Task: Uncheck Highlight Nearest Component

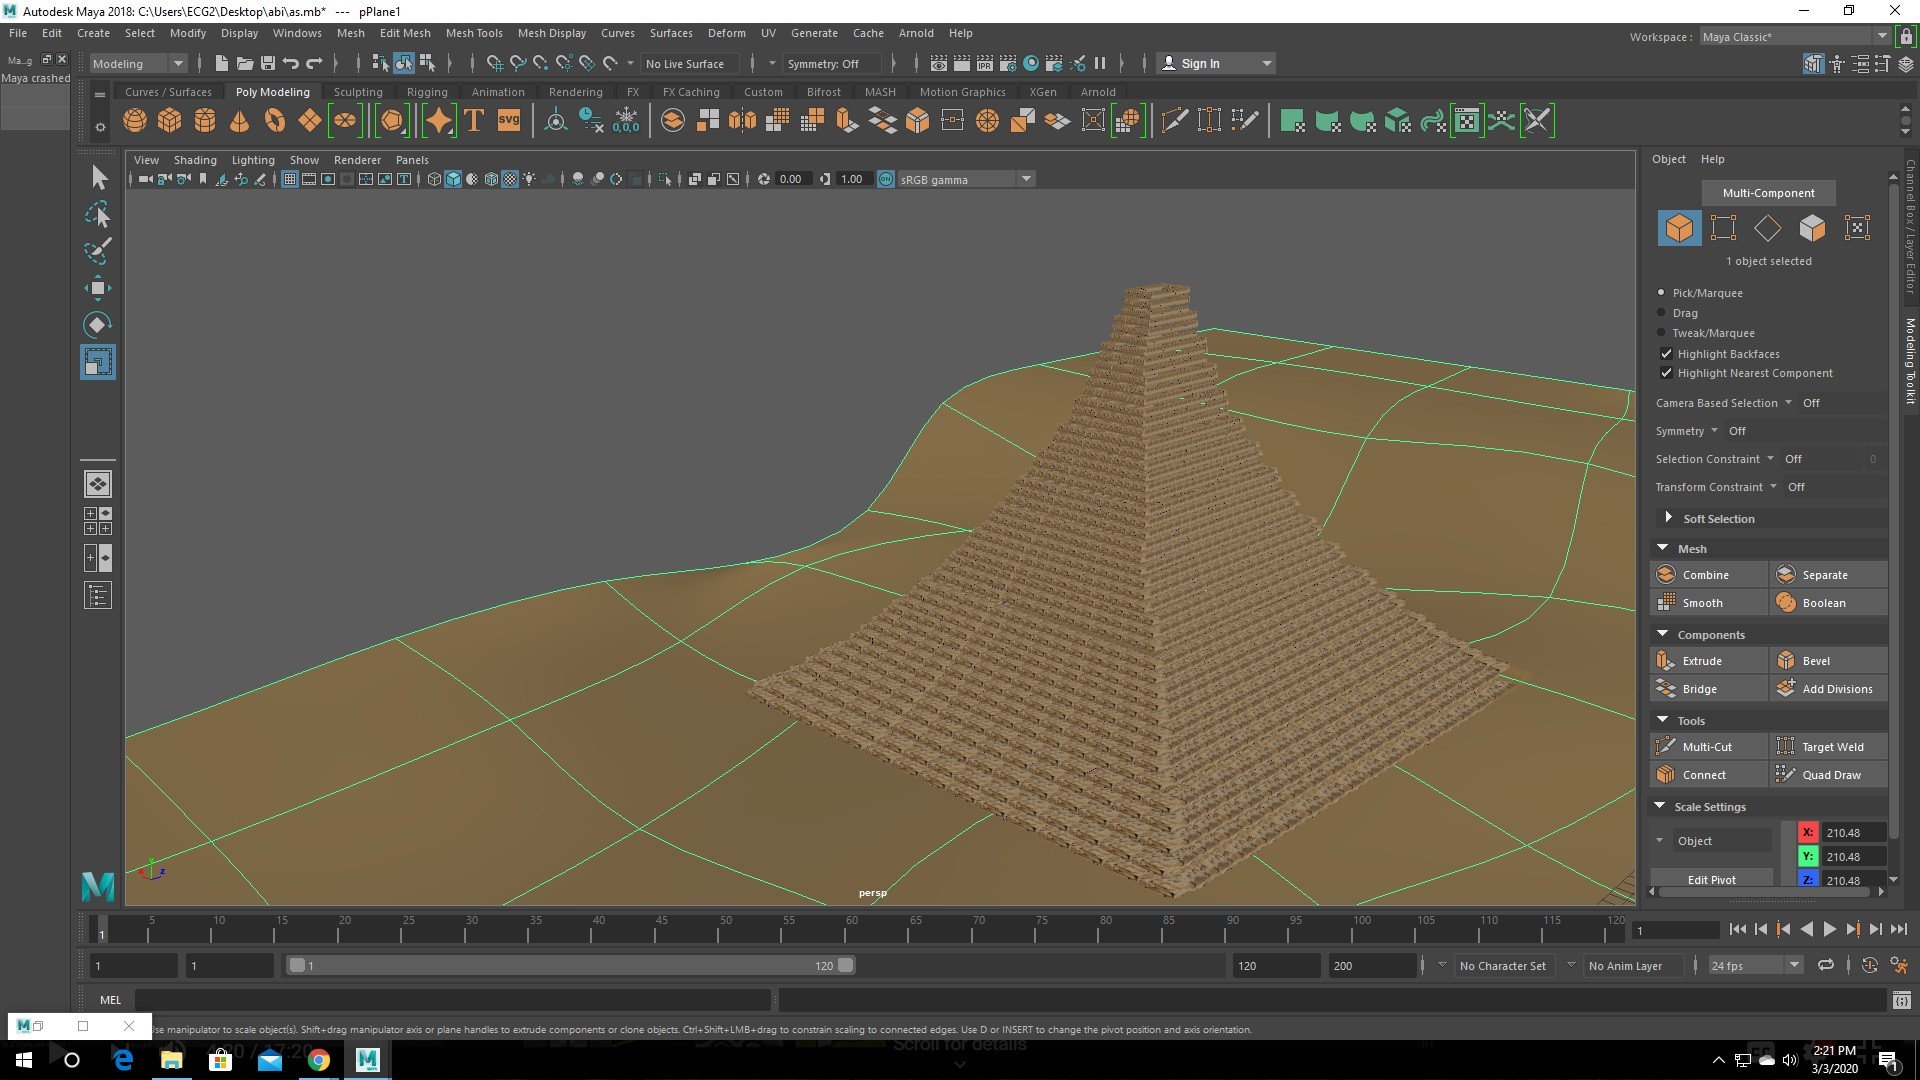Action: pos(1666,372)
